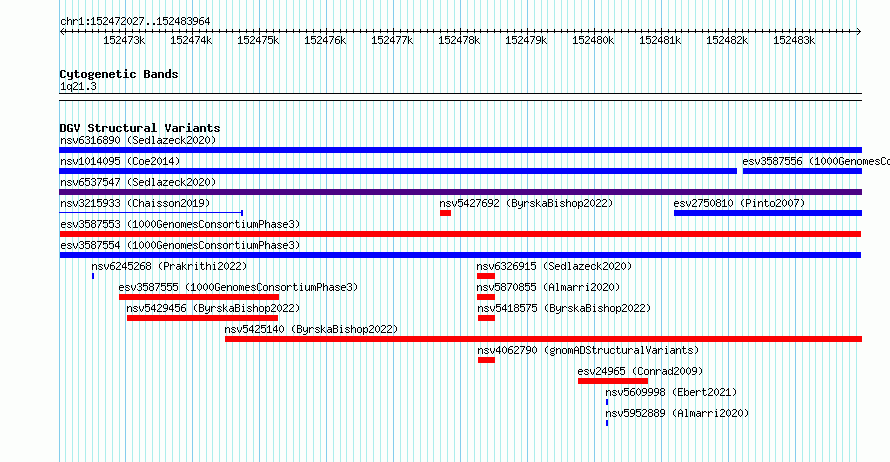Open esv3587555 (1000GenomesConsortiumPhase3) label

(x=238, y=287)
